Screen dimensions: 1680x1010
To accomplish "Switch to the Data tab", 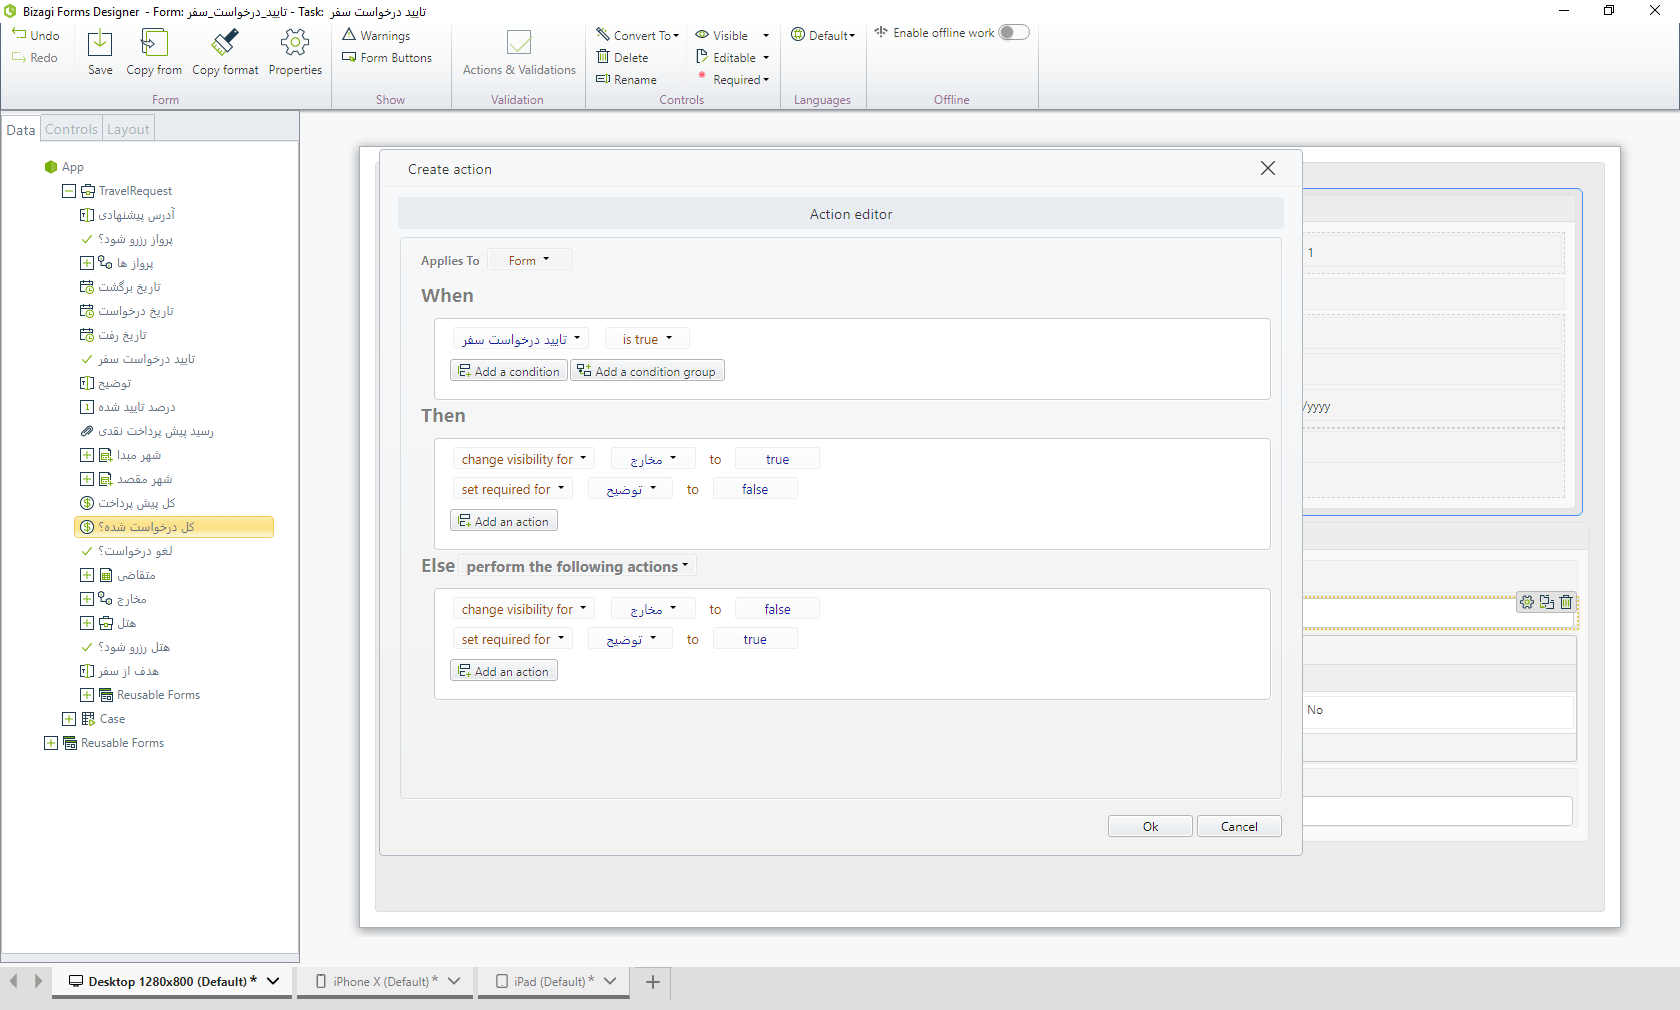I will click(21, 129).
